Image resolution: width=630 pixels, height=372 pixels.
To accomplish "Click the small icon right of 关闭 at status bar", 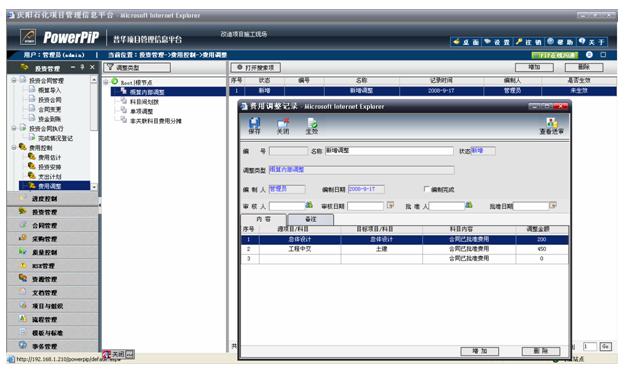I will [x=130, y=354].
